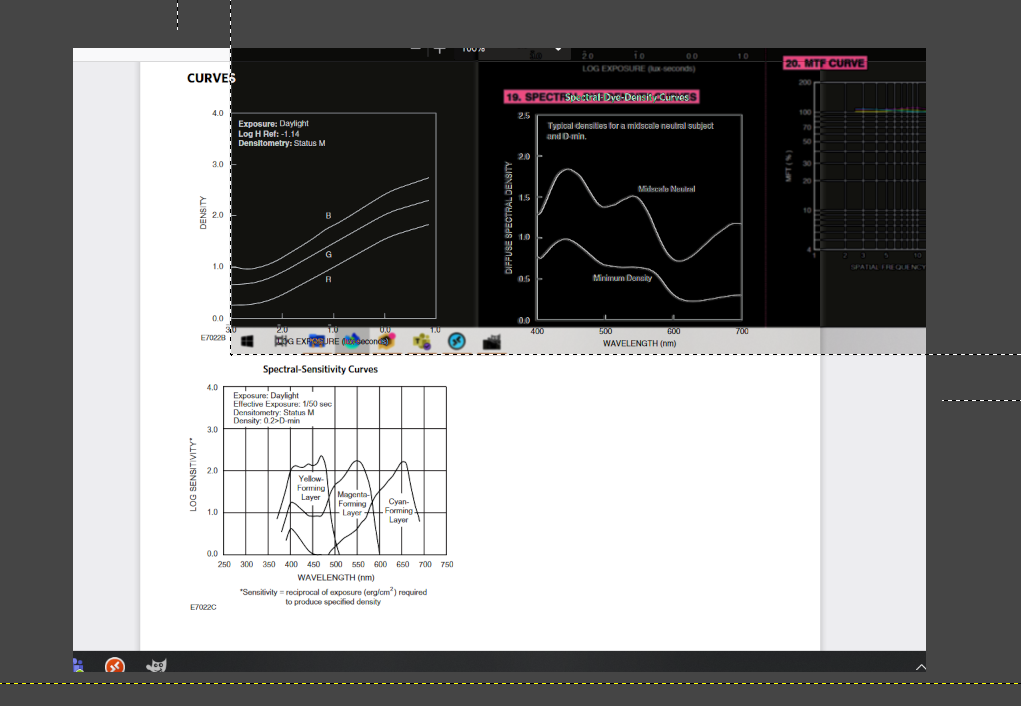Screen dimensions: 1021x706
Task: Open the cyan circular app on the taskbar
Action: tap(456, 340)
